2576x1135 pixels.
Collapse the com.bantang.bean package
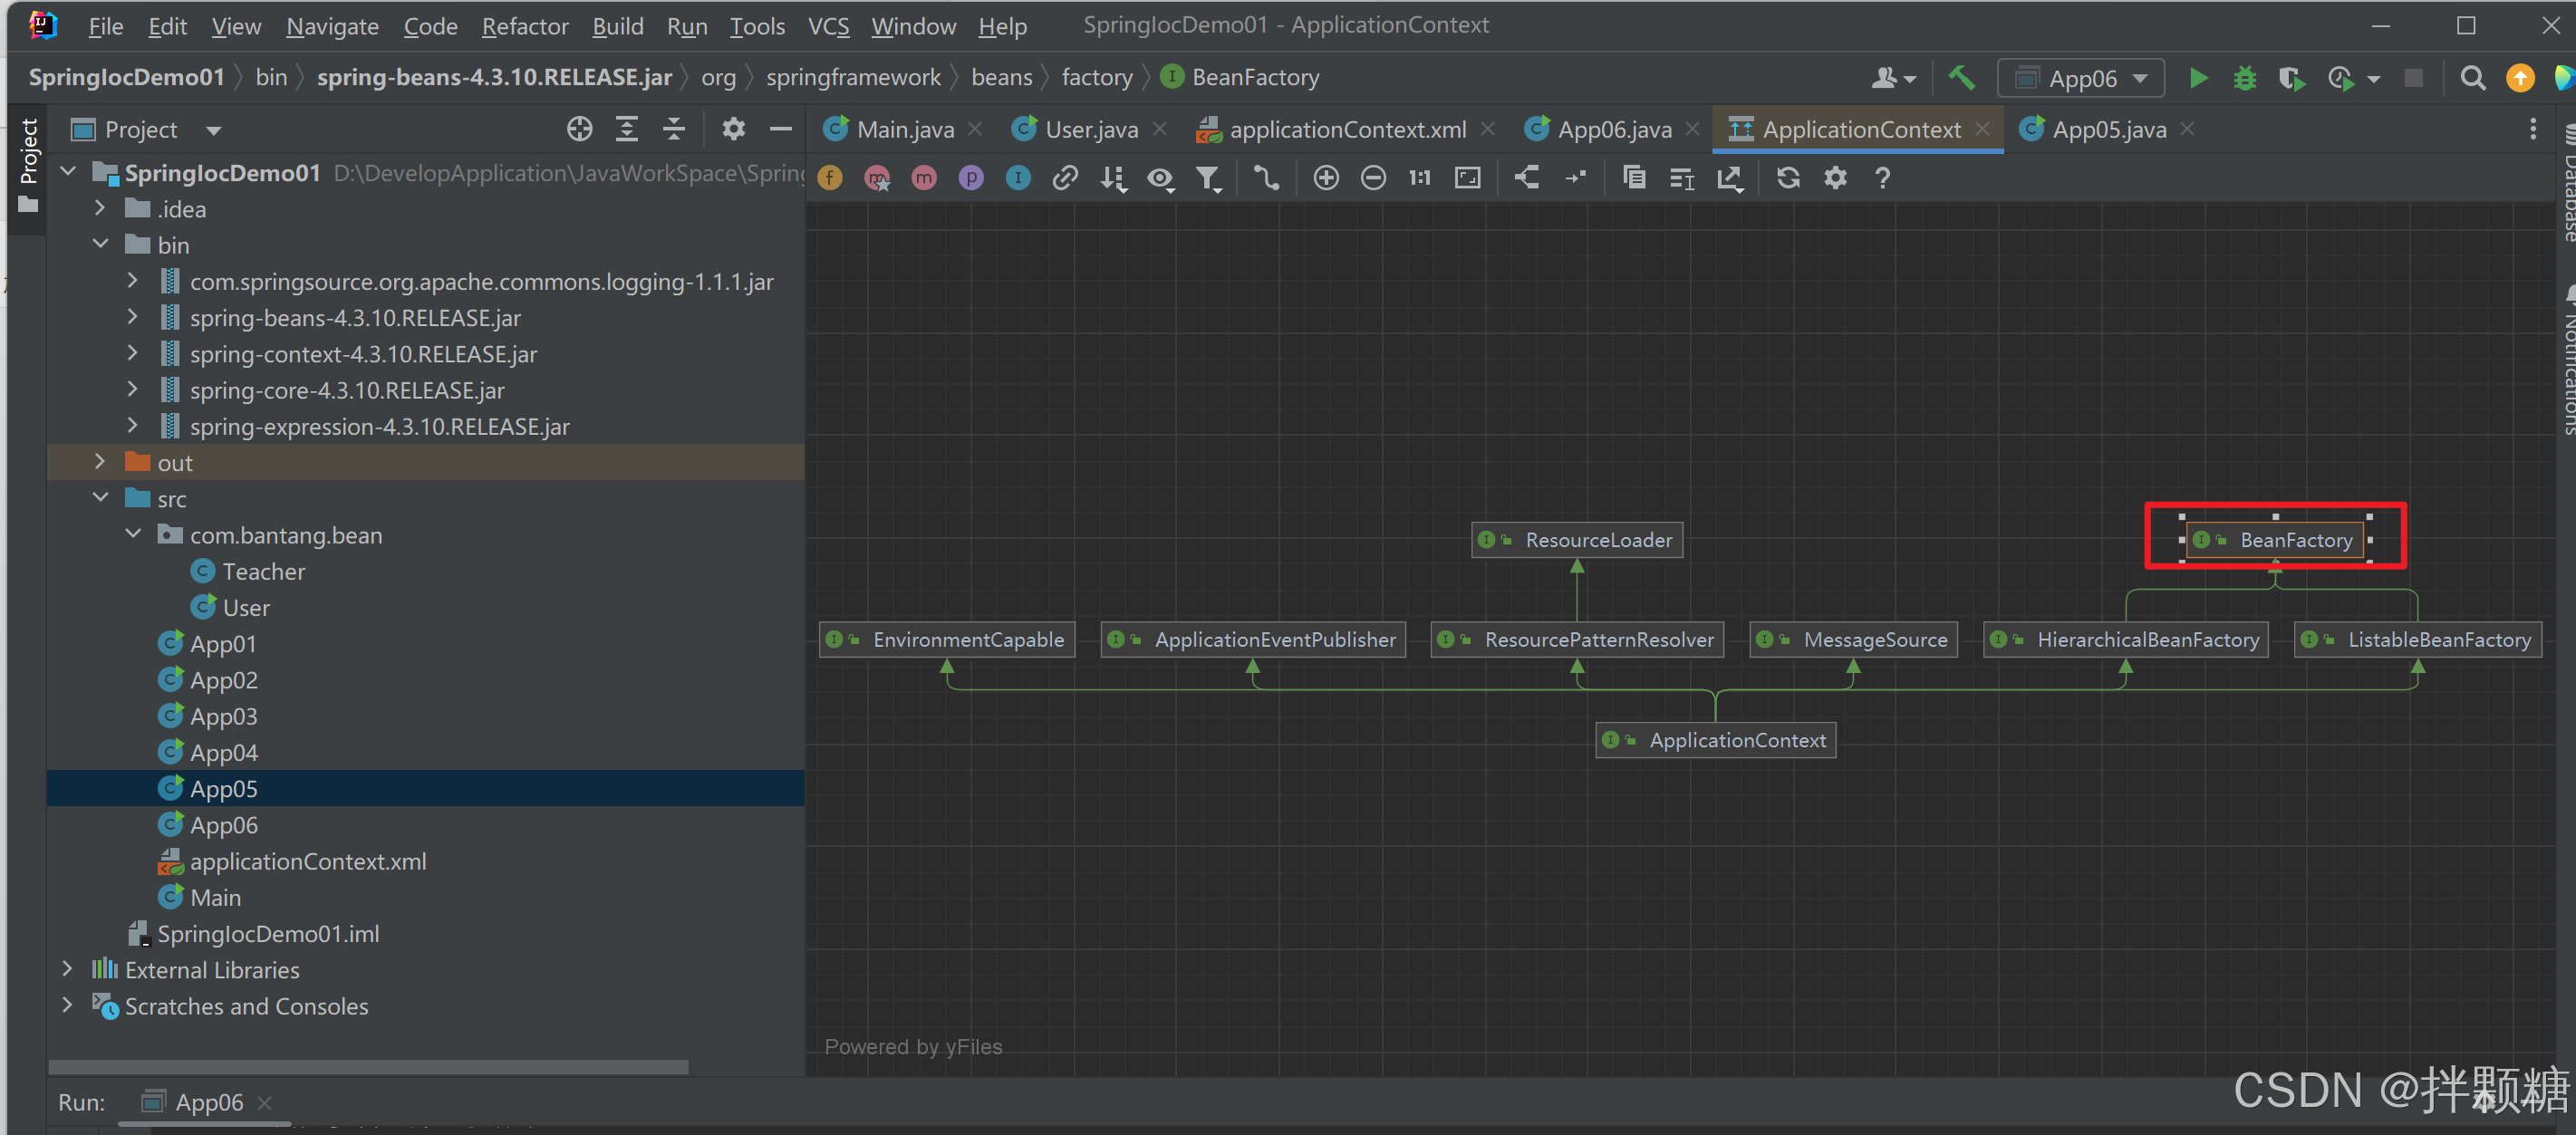133,535
